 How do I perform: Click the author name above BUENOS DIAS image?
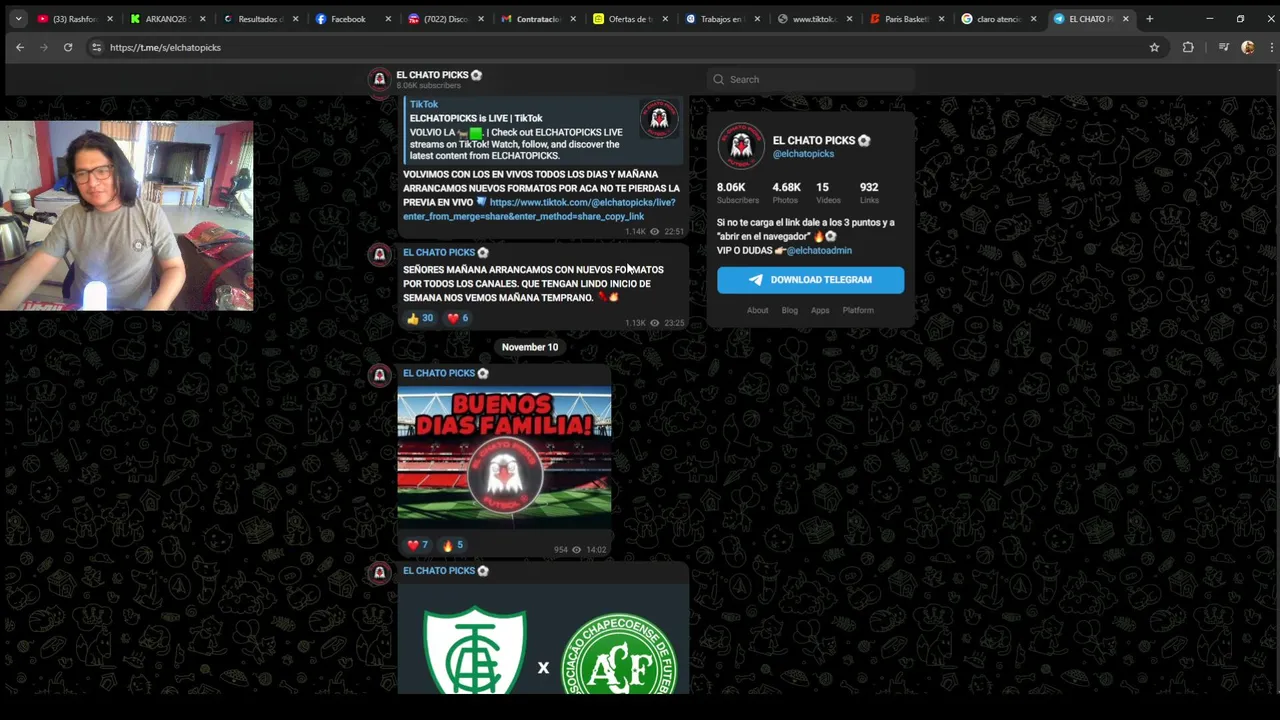pyautogui.click(x=445, y=373)
